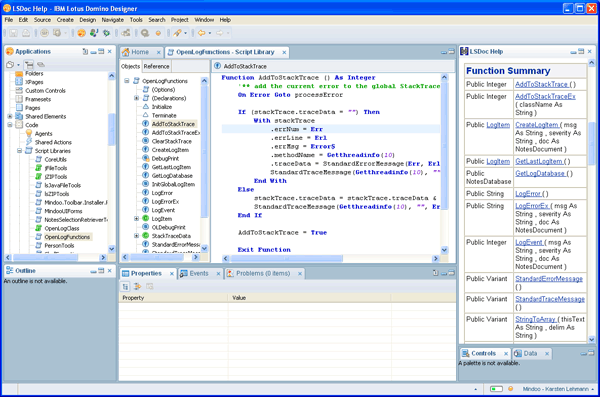The height and width of the screenshot is (397, 600).
Task: Open the CreateLogItem function link
Action: [537, 124]
